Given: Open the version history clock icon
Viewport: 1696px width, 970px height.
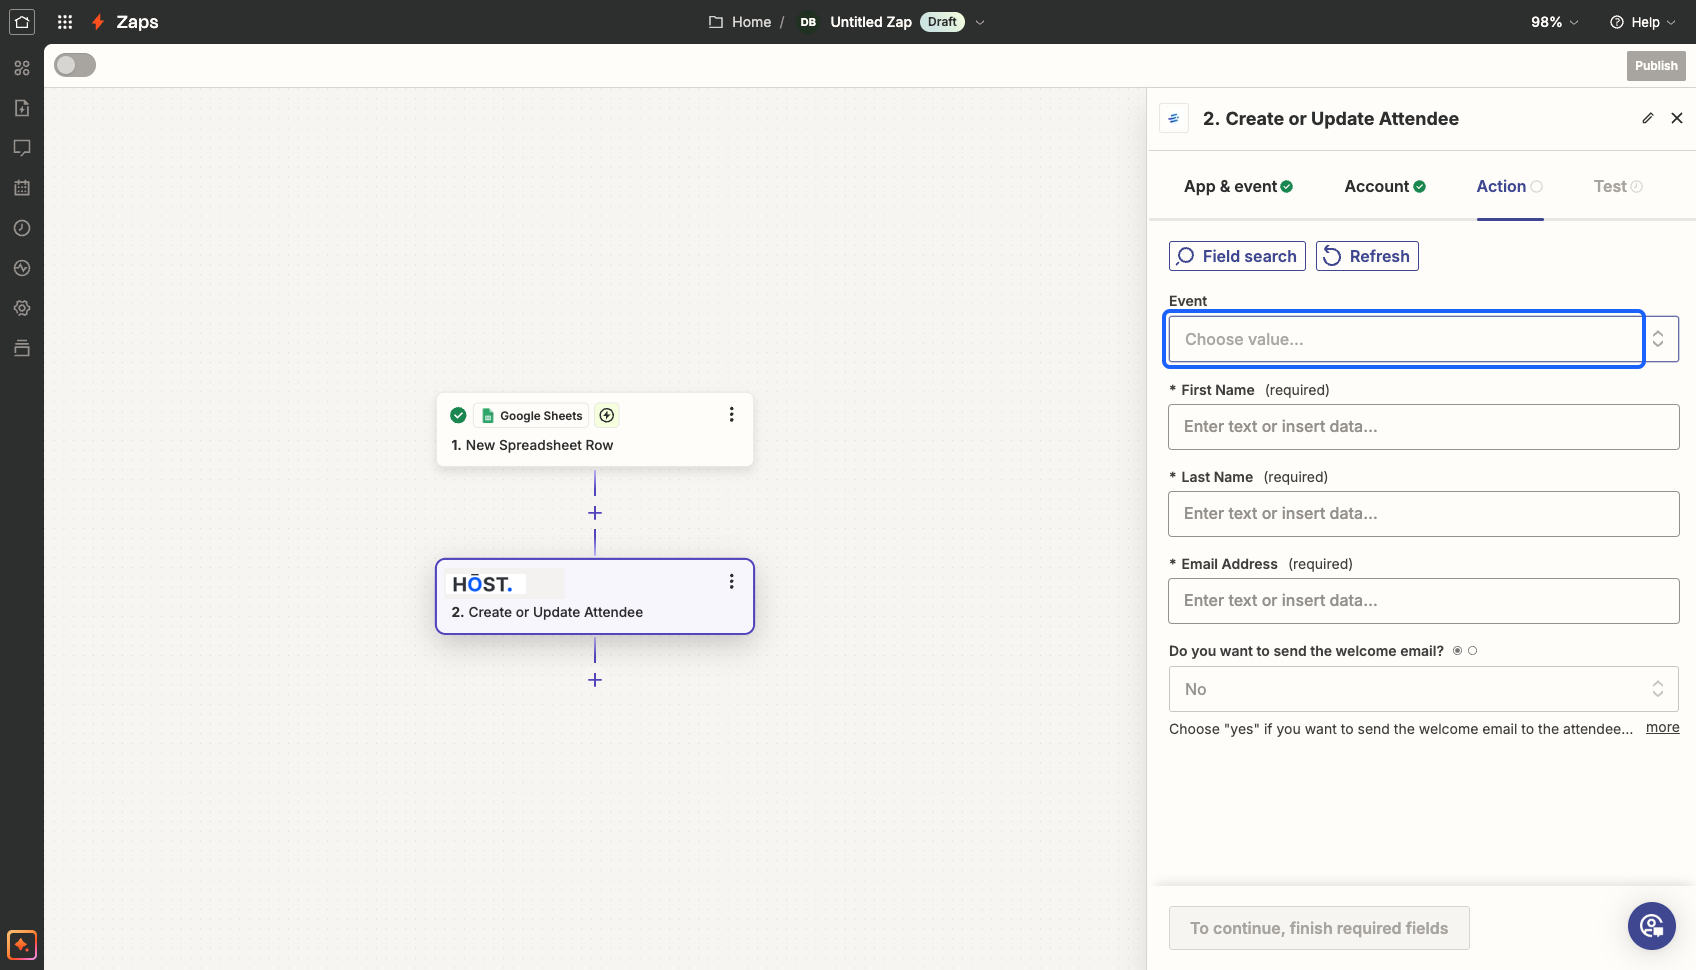Looking at the screenshot, I should pos(22,228).
